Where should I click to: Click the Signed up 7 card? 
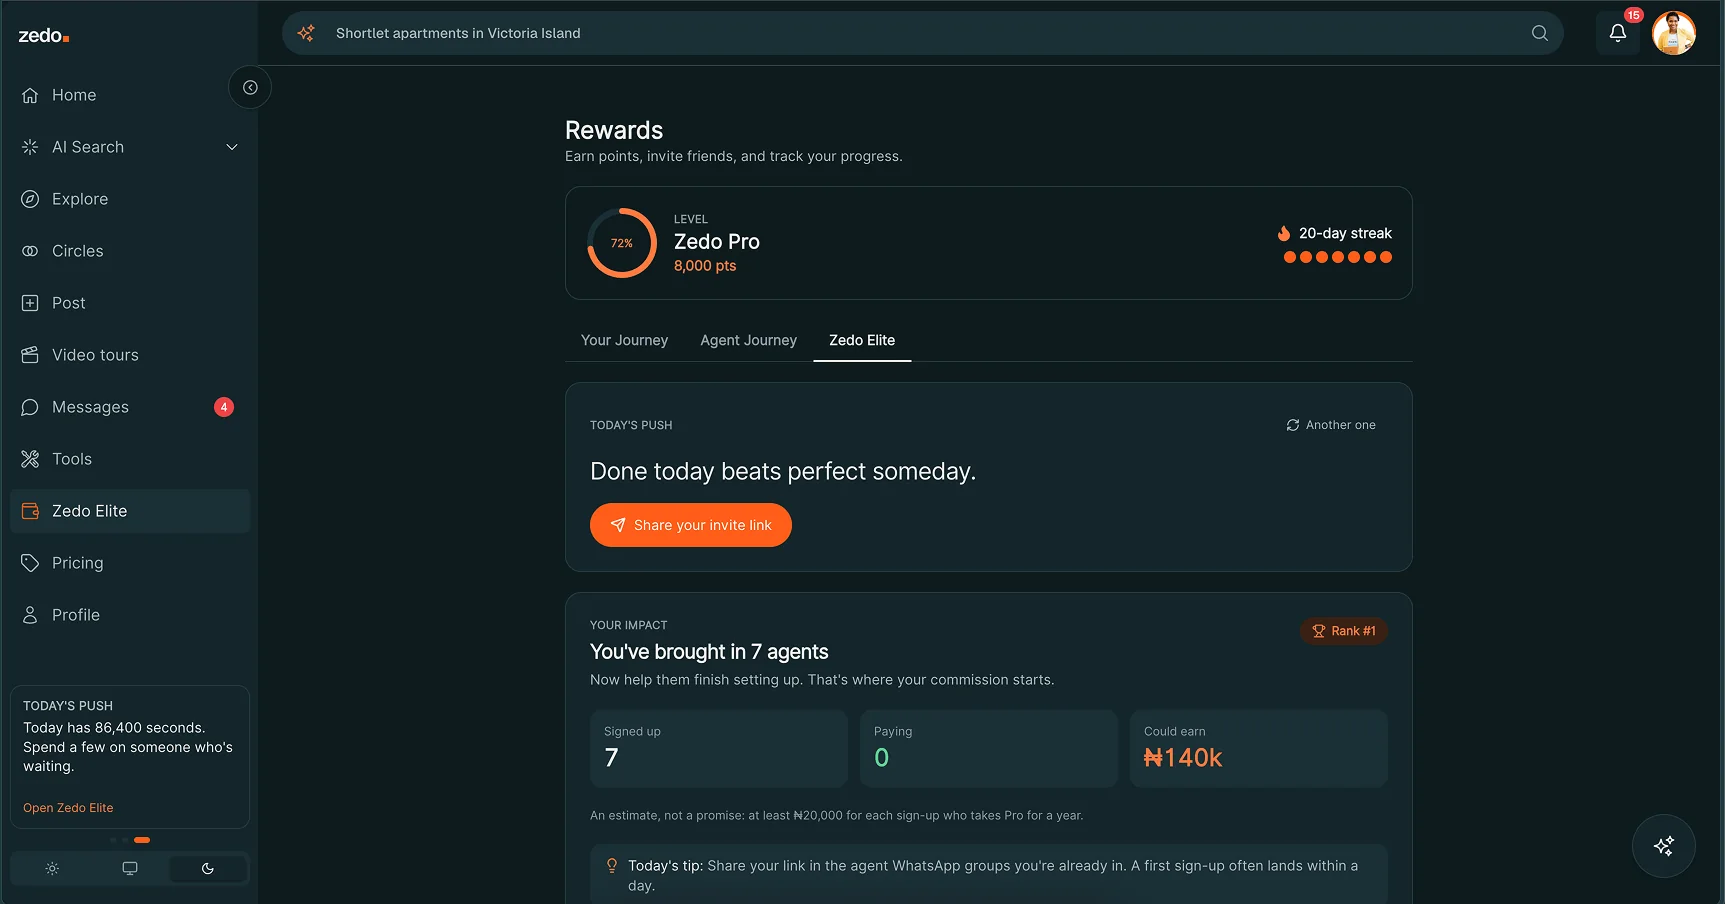point(719,749)
